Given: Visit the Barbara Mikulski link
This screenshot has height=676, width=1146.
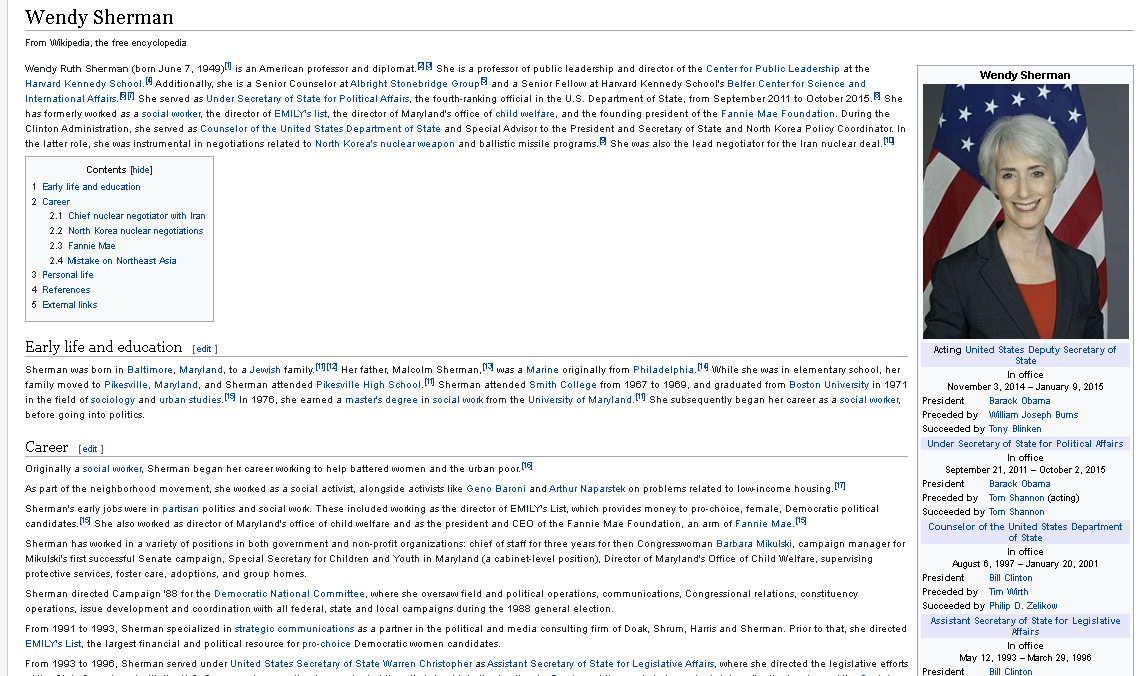Looking at the screenshot, I should (754, 544).
